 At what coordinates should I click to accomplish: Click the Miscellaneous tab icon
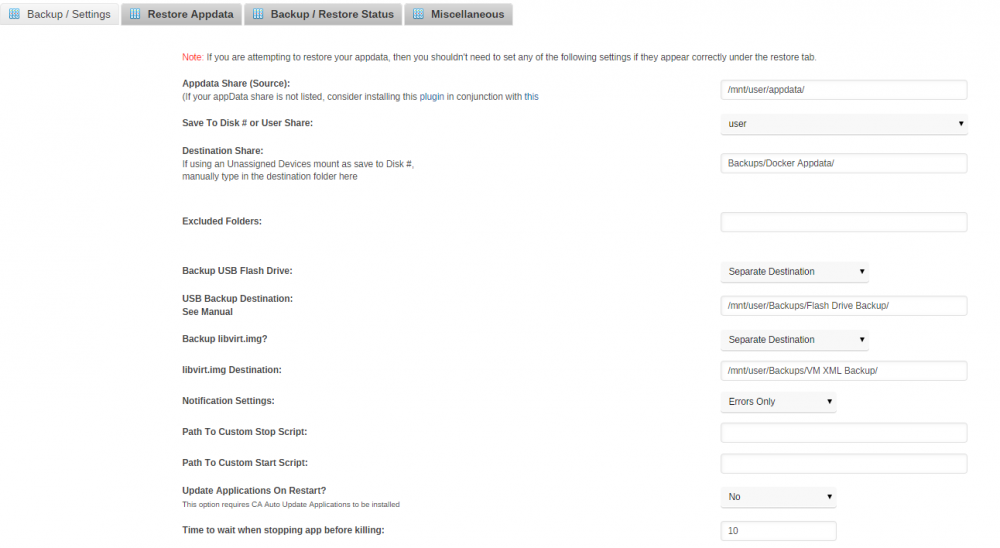pos(418,14)
